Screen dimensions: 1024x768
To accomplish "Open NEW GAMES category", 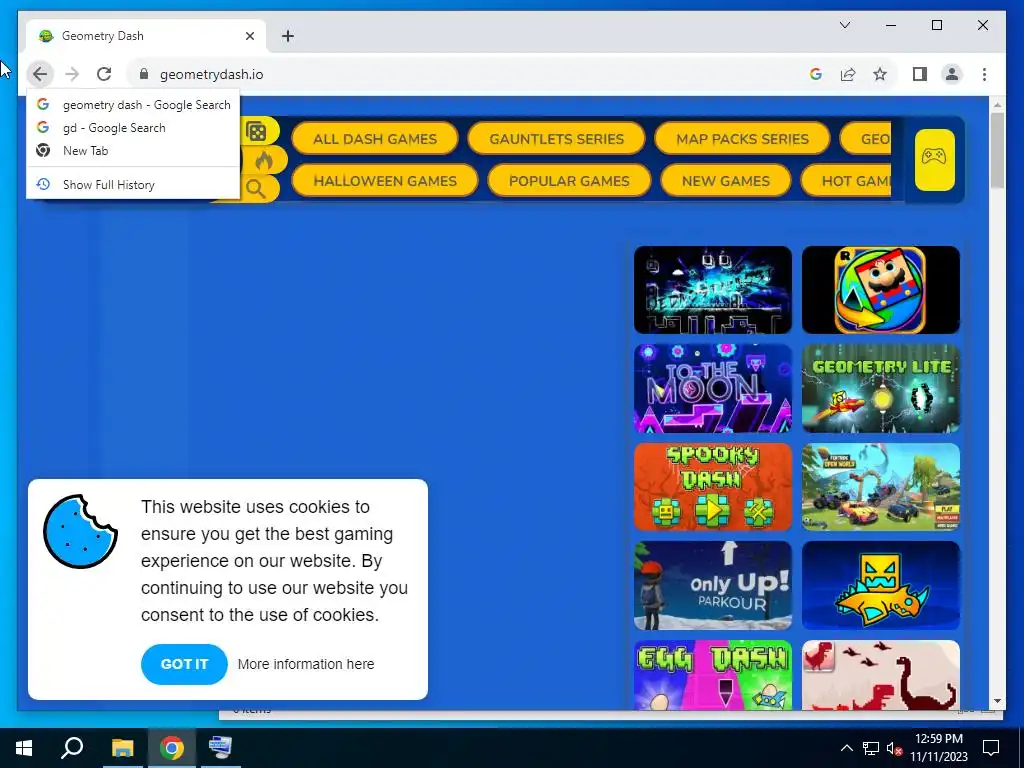I will [726, 181].
